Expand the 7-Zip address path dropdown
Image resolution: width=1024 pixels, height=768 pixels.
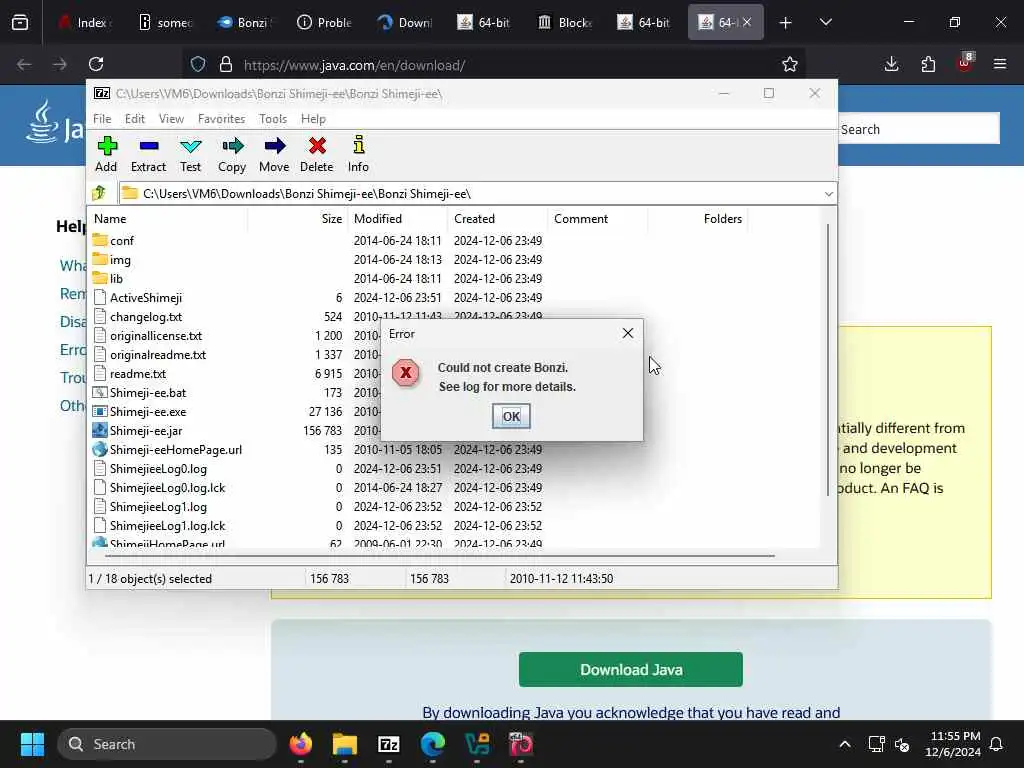point(828,193)
